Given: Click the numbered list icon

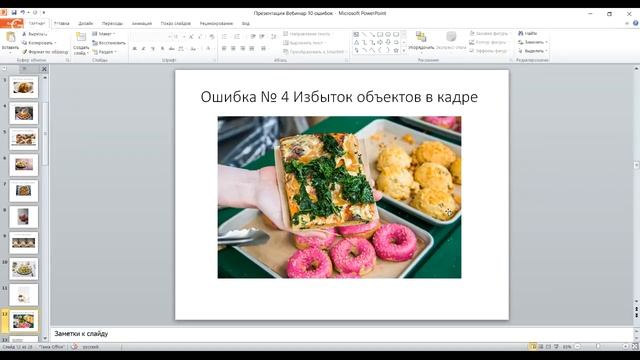Looking at the screenshot, I should coord(237,37).
